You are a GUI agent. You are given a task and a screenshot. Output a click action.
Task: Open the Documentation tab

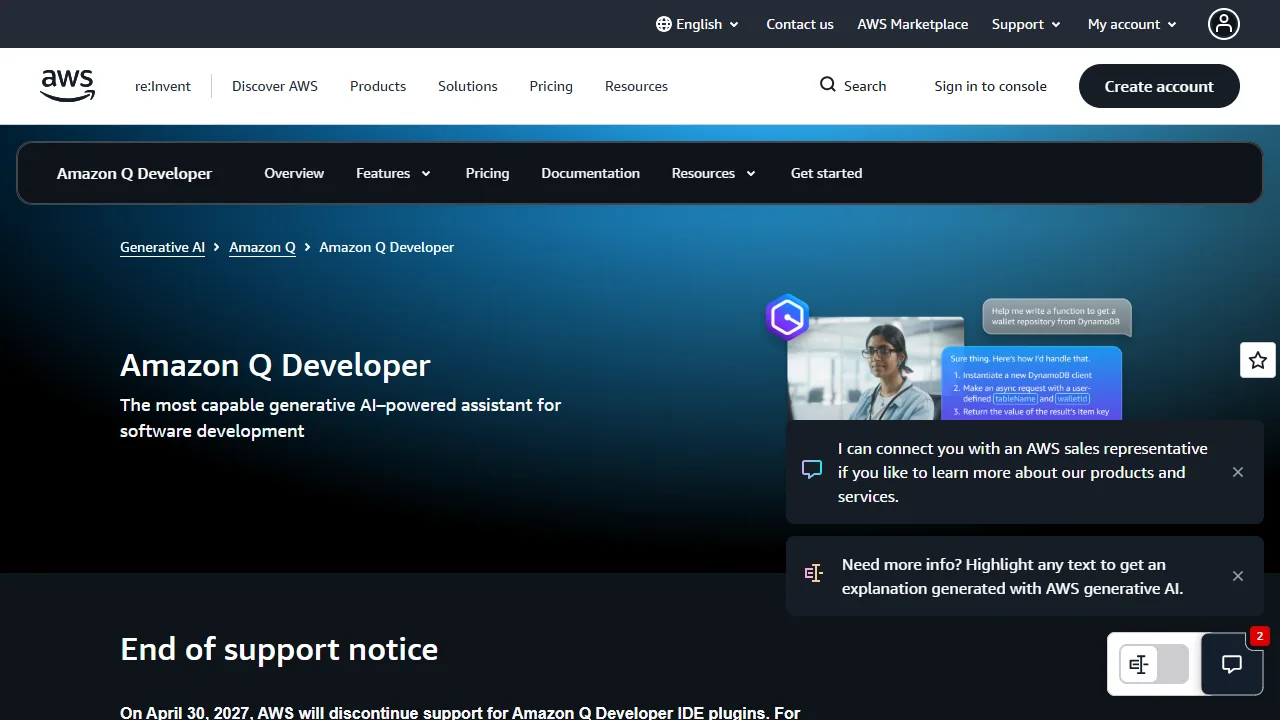pyautogui.click(x=590, y=173)
